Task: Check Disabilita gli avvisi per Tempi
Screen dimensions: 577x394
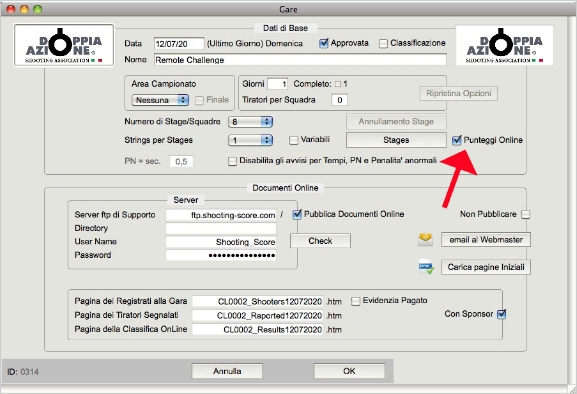Action: 232,161
